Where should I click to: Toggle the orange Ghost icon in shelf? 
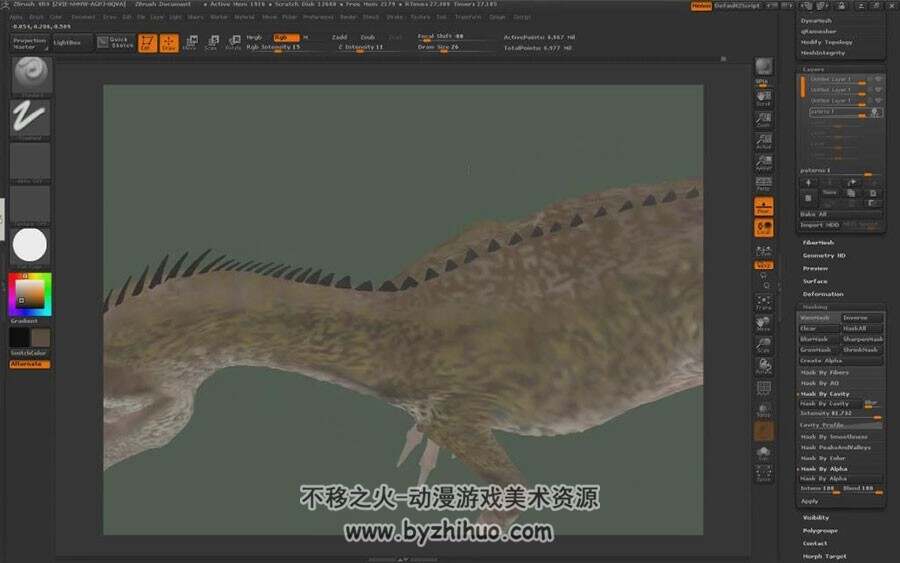coord(763,431)
